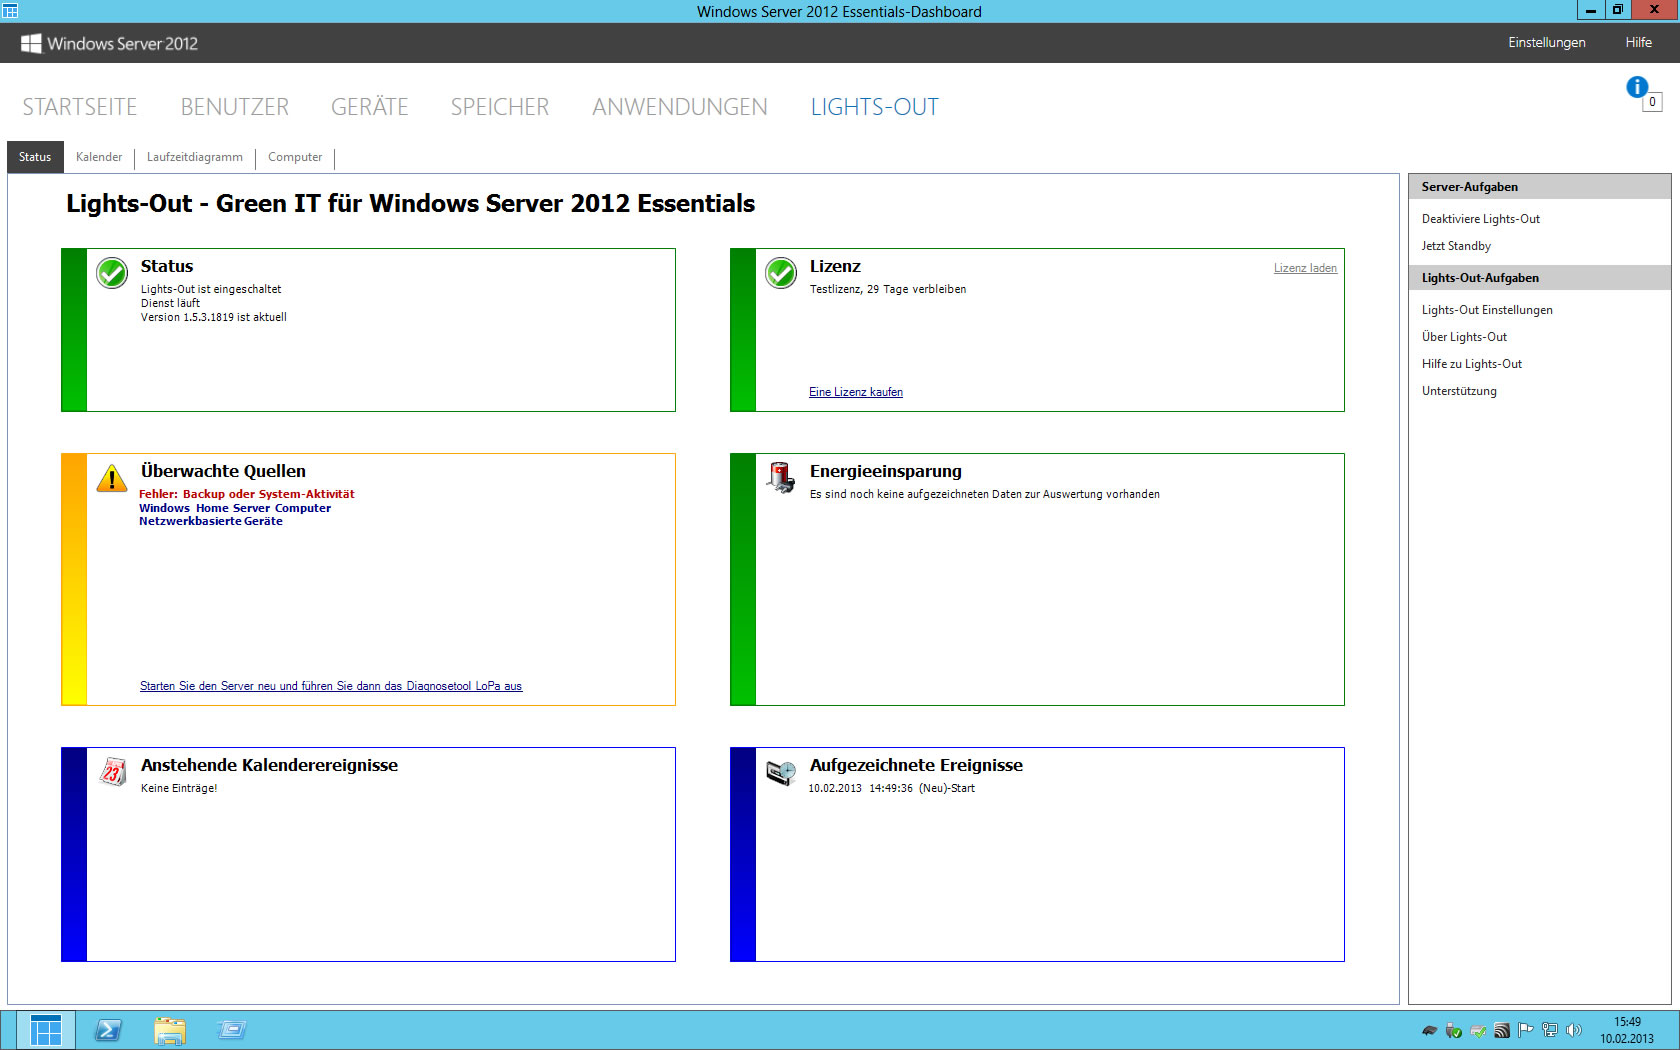Viewport: 1680px width, 1050px height.
Task: Switch to the BENUTZER section
Action: [x=235, y=107]
